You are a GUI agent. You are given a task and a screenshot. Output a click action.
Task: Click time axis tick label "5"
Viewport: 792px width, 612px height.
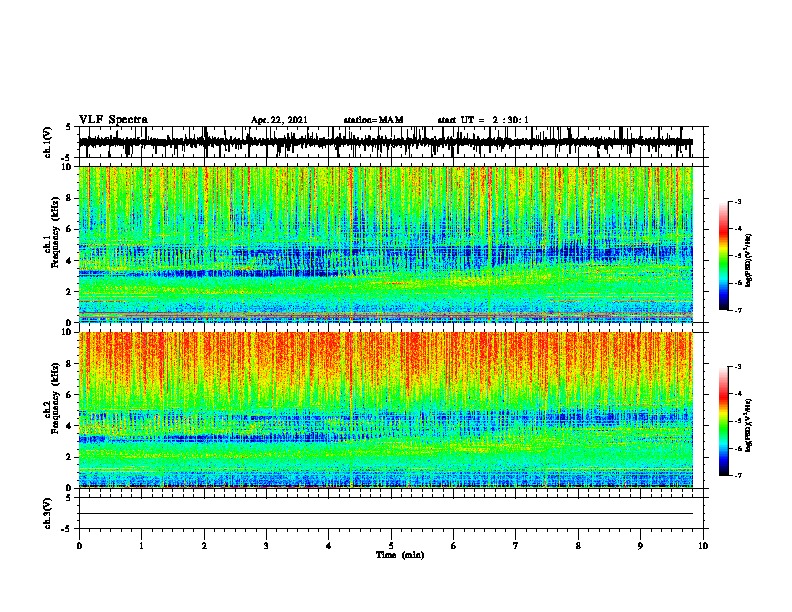(391, 546)
